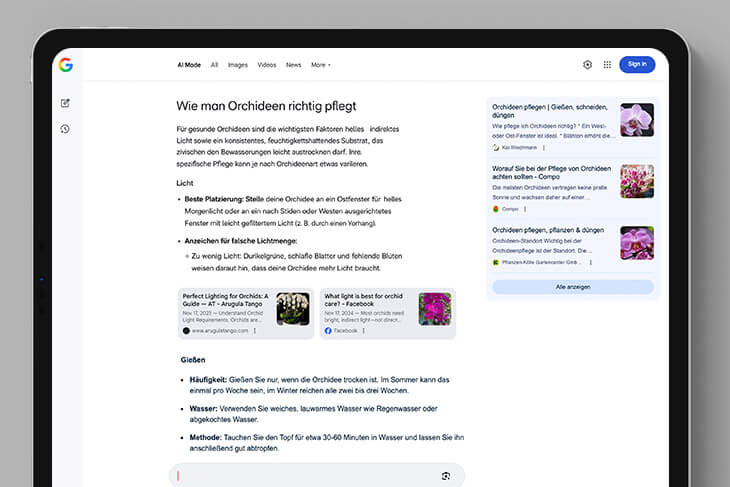730x487 pixels.
Task: Switch to the All tab
Action: tap(214, 65)
